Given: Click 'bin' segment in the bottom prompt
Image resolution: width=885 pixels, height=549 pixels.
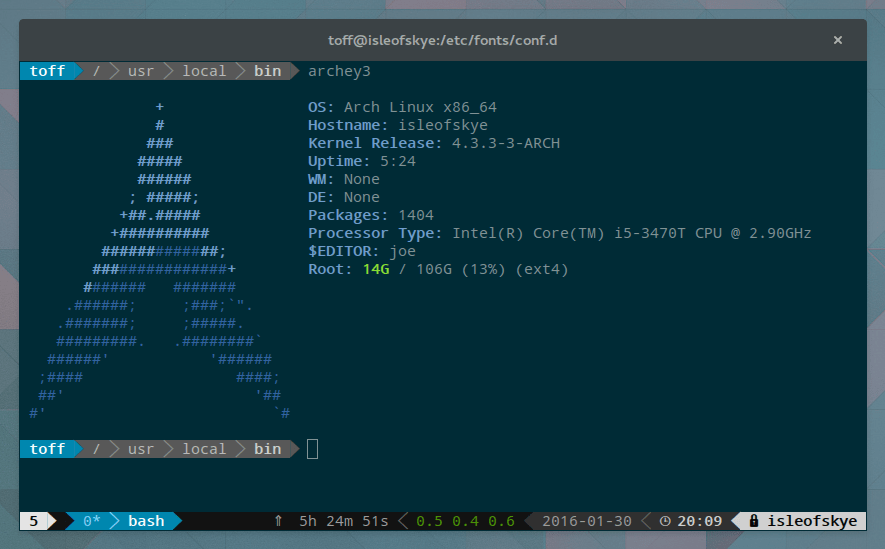Looking at the screenshot, I should (268, 449).
